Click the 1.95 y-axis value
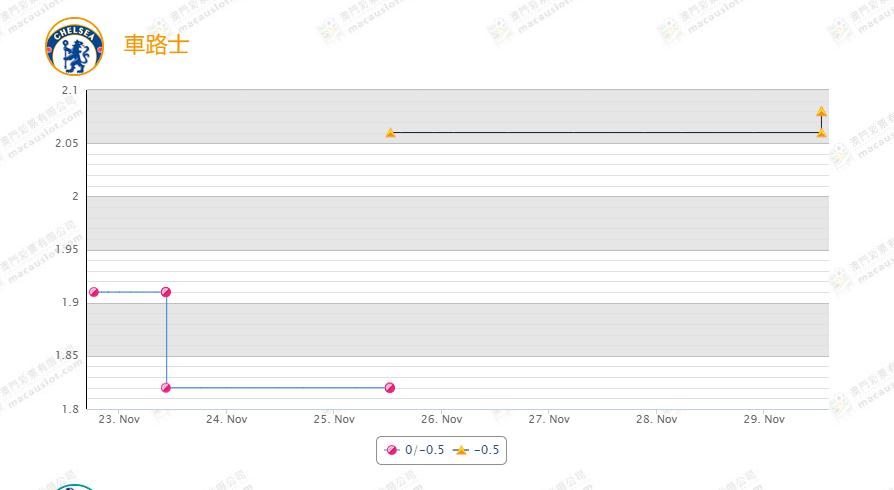The width and height of the screenshot is (894, 490). point(67,249)
